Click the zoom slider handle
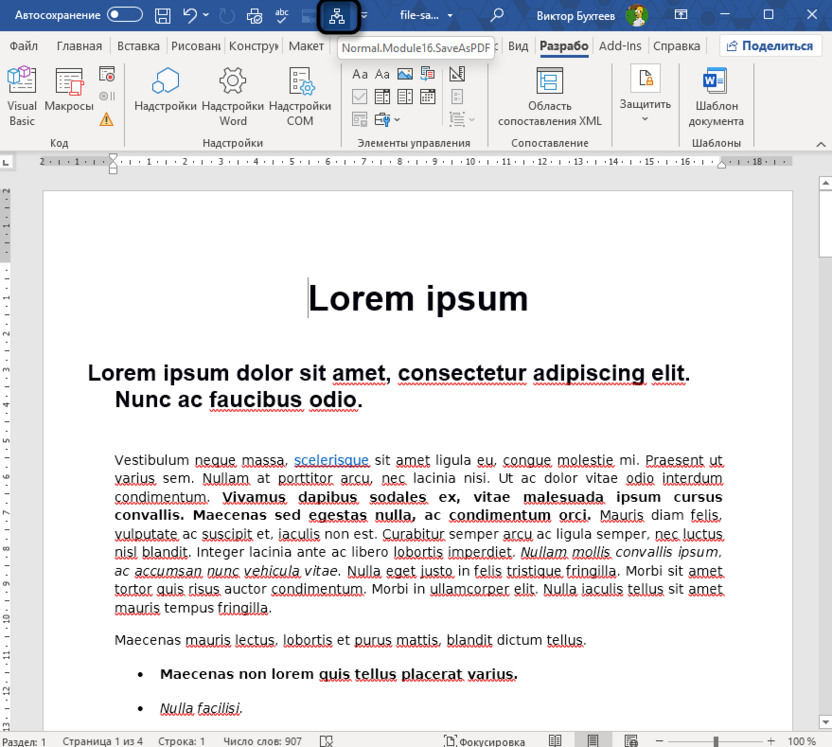832x747 pixels. click(716, 741)
